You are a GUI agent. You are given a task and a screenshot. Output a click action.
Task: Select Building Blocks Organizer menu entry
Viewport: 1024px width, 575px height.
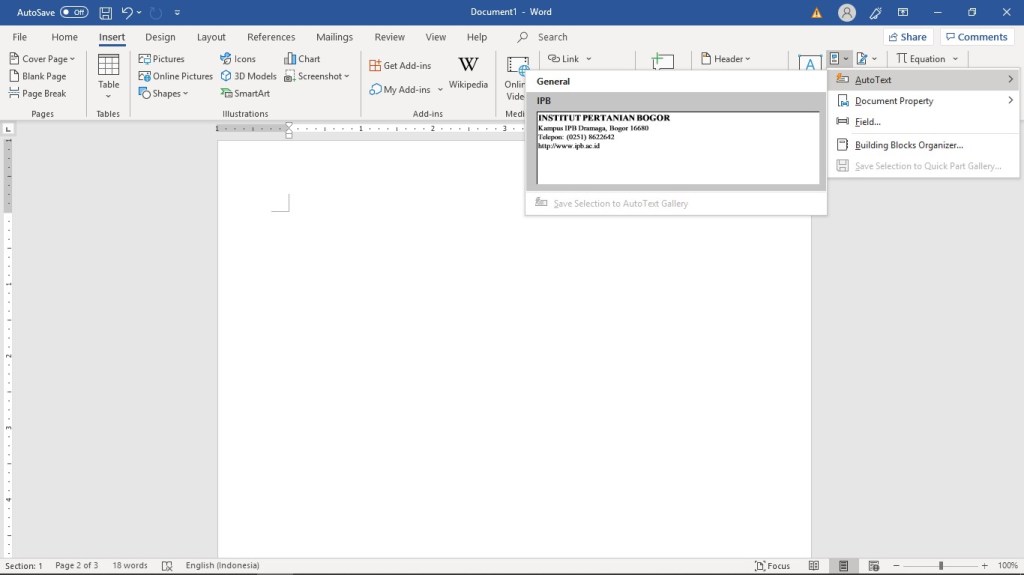(908, 145)
